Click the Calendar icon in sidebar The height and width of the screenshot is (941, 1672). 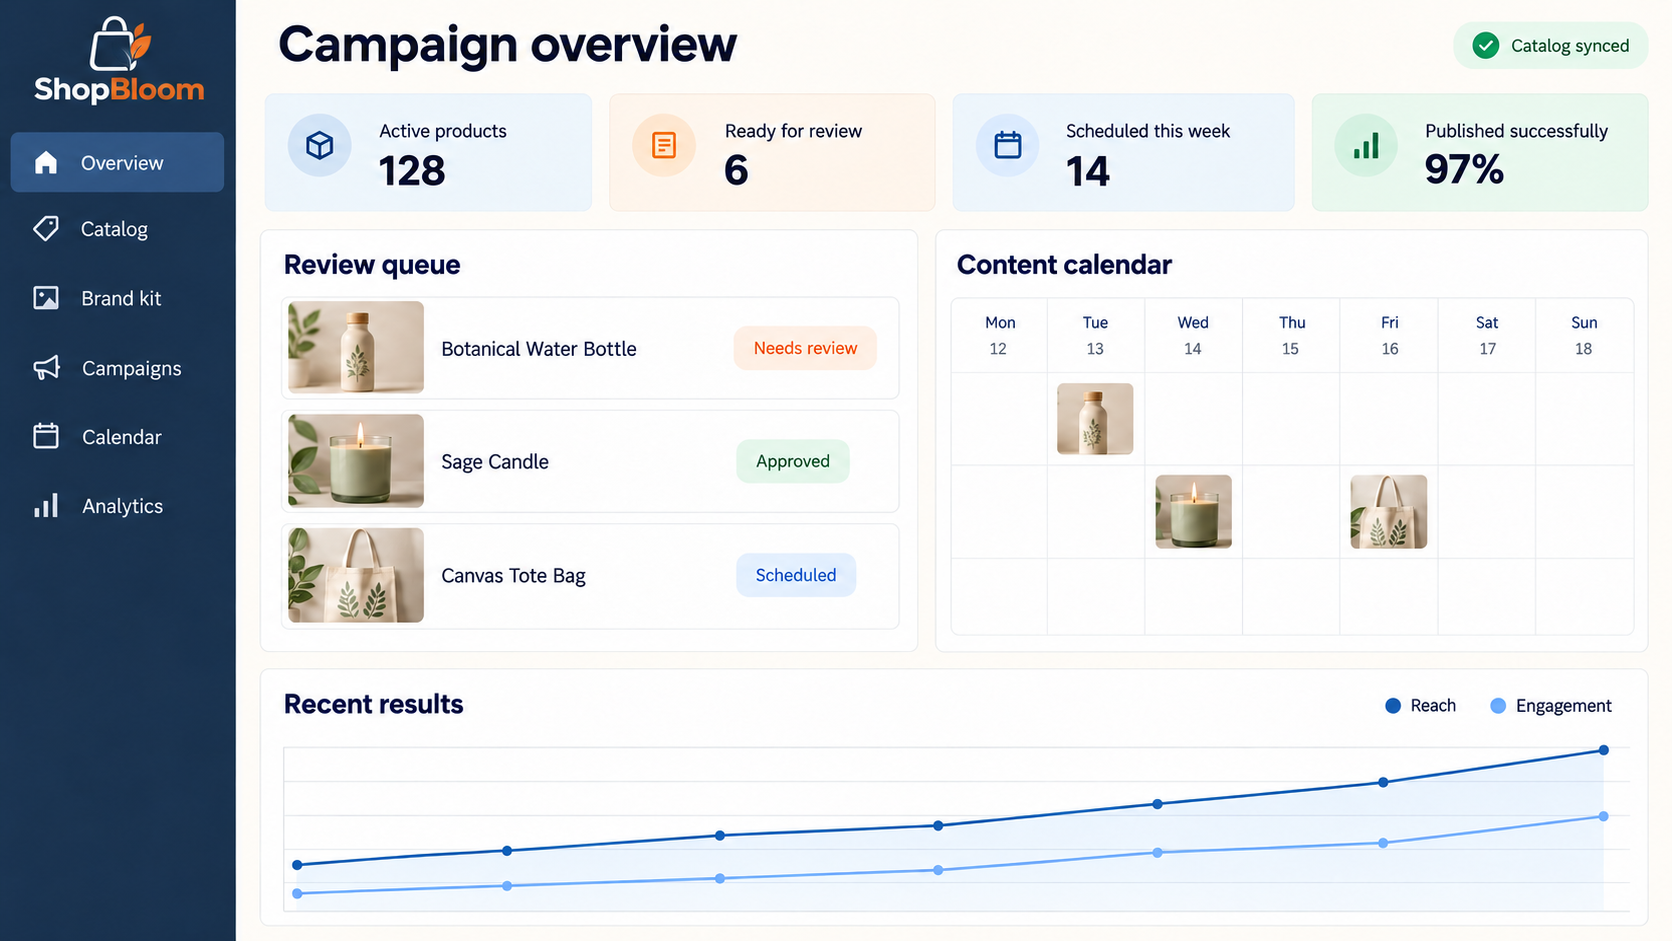46,436
